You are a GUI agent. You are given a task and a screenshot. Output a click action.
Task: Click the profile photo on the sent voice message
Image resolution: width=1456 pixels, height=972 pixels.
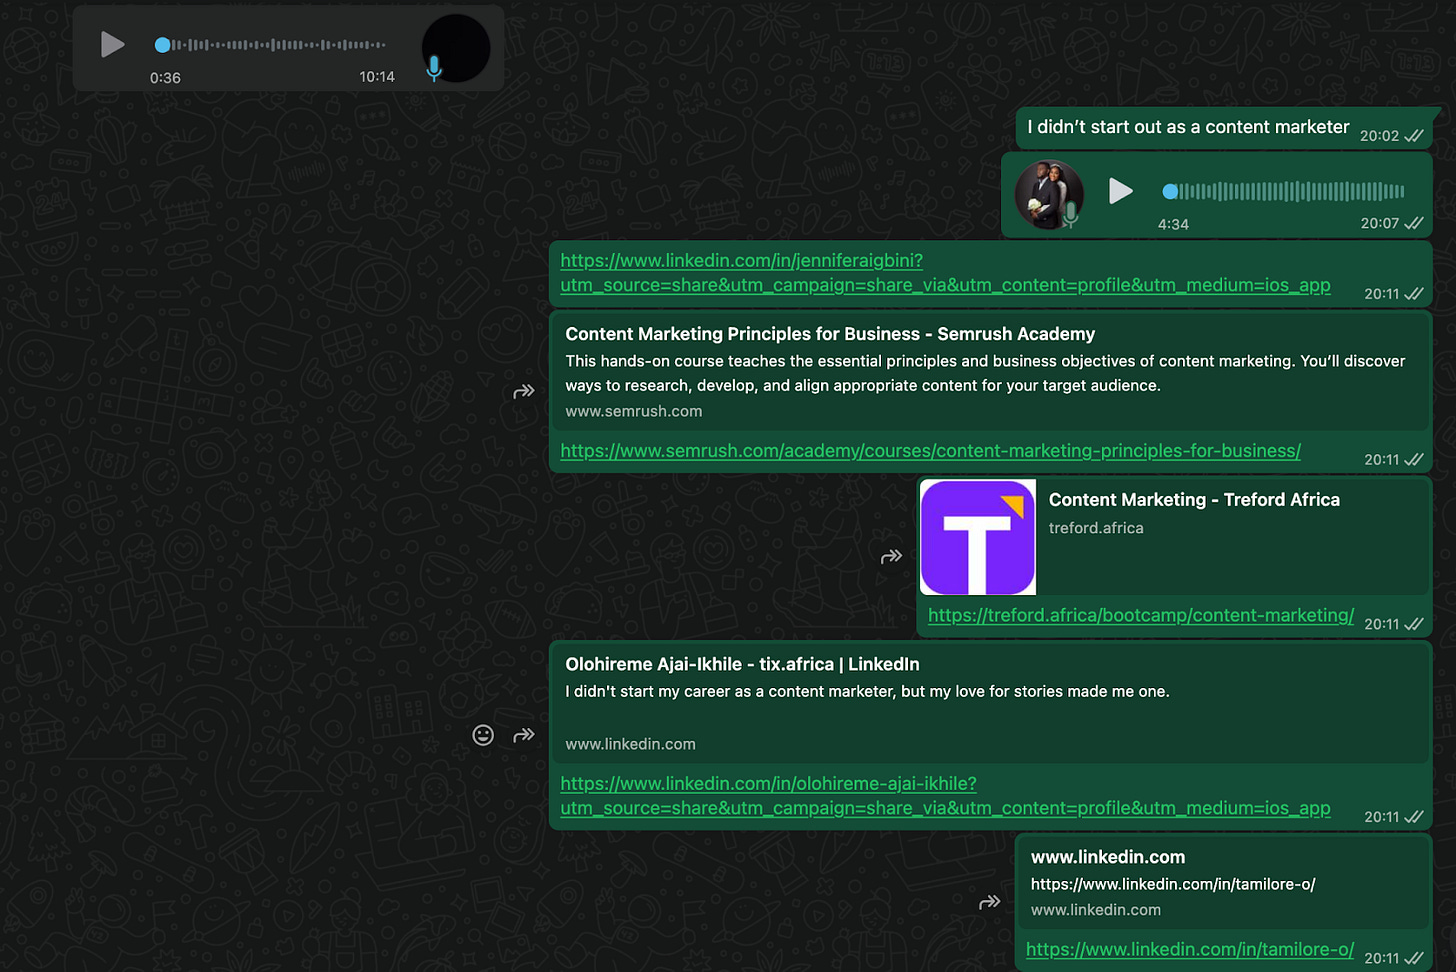(x=1049, y=194)
